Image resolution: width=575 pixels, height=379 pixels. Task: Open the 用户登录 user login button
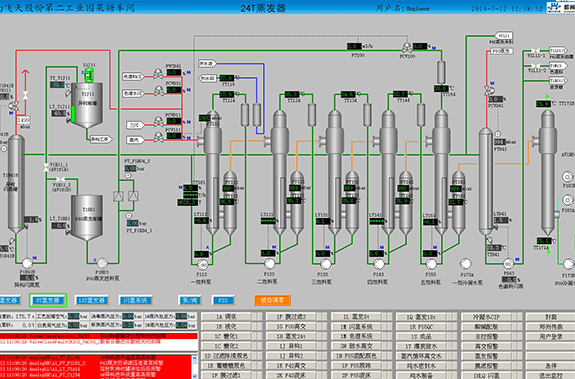550,336
